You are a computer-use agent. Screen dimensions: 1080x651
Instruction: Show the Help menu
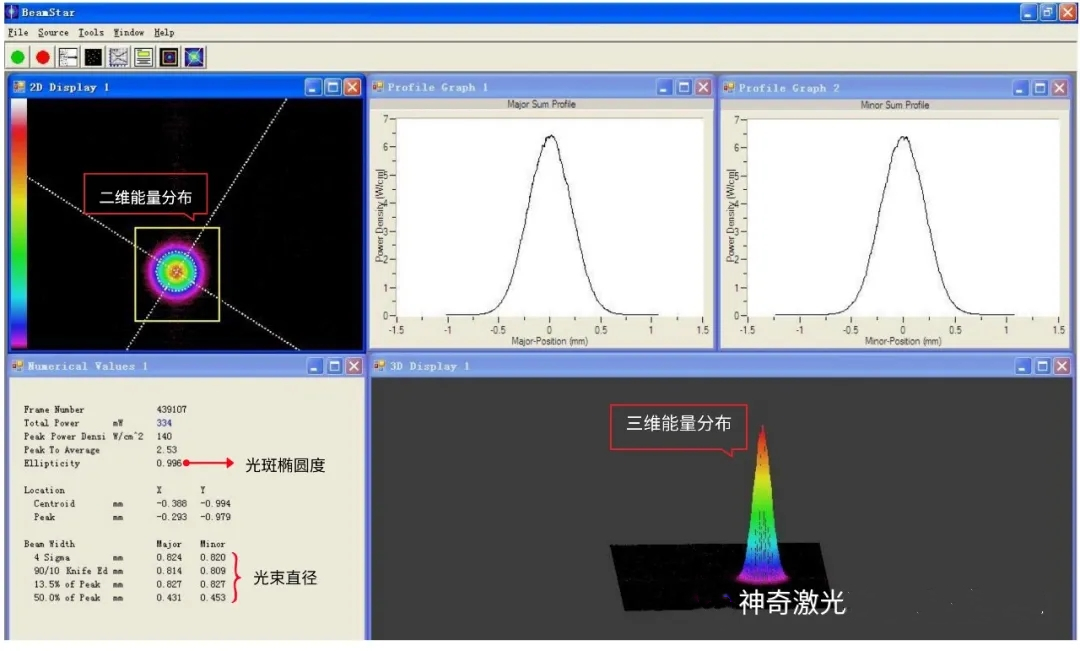tap(164, 33)
